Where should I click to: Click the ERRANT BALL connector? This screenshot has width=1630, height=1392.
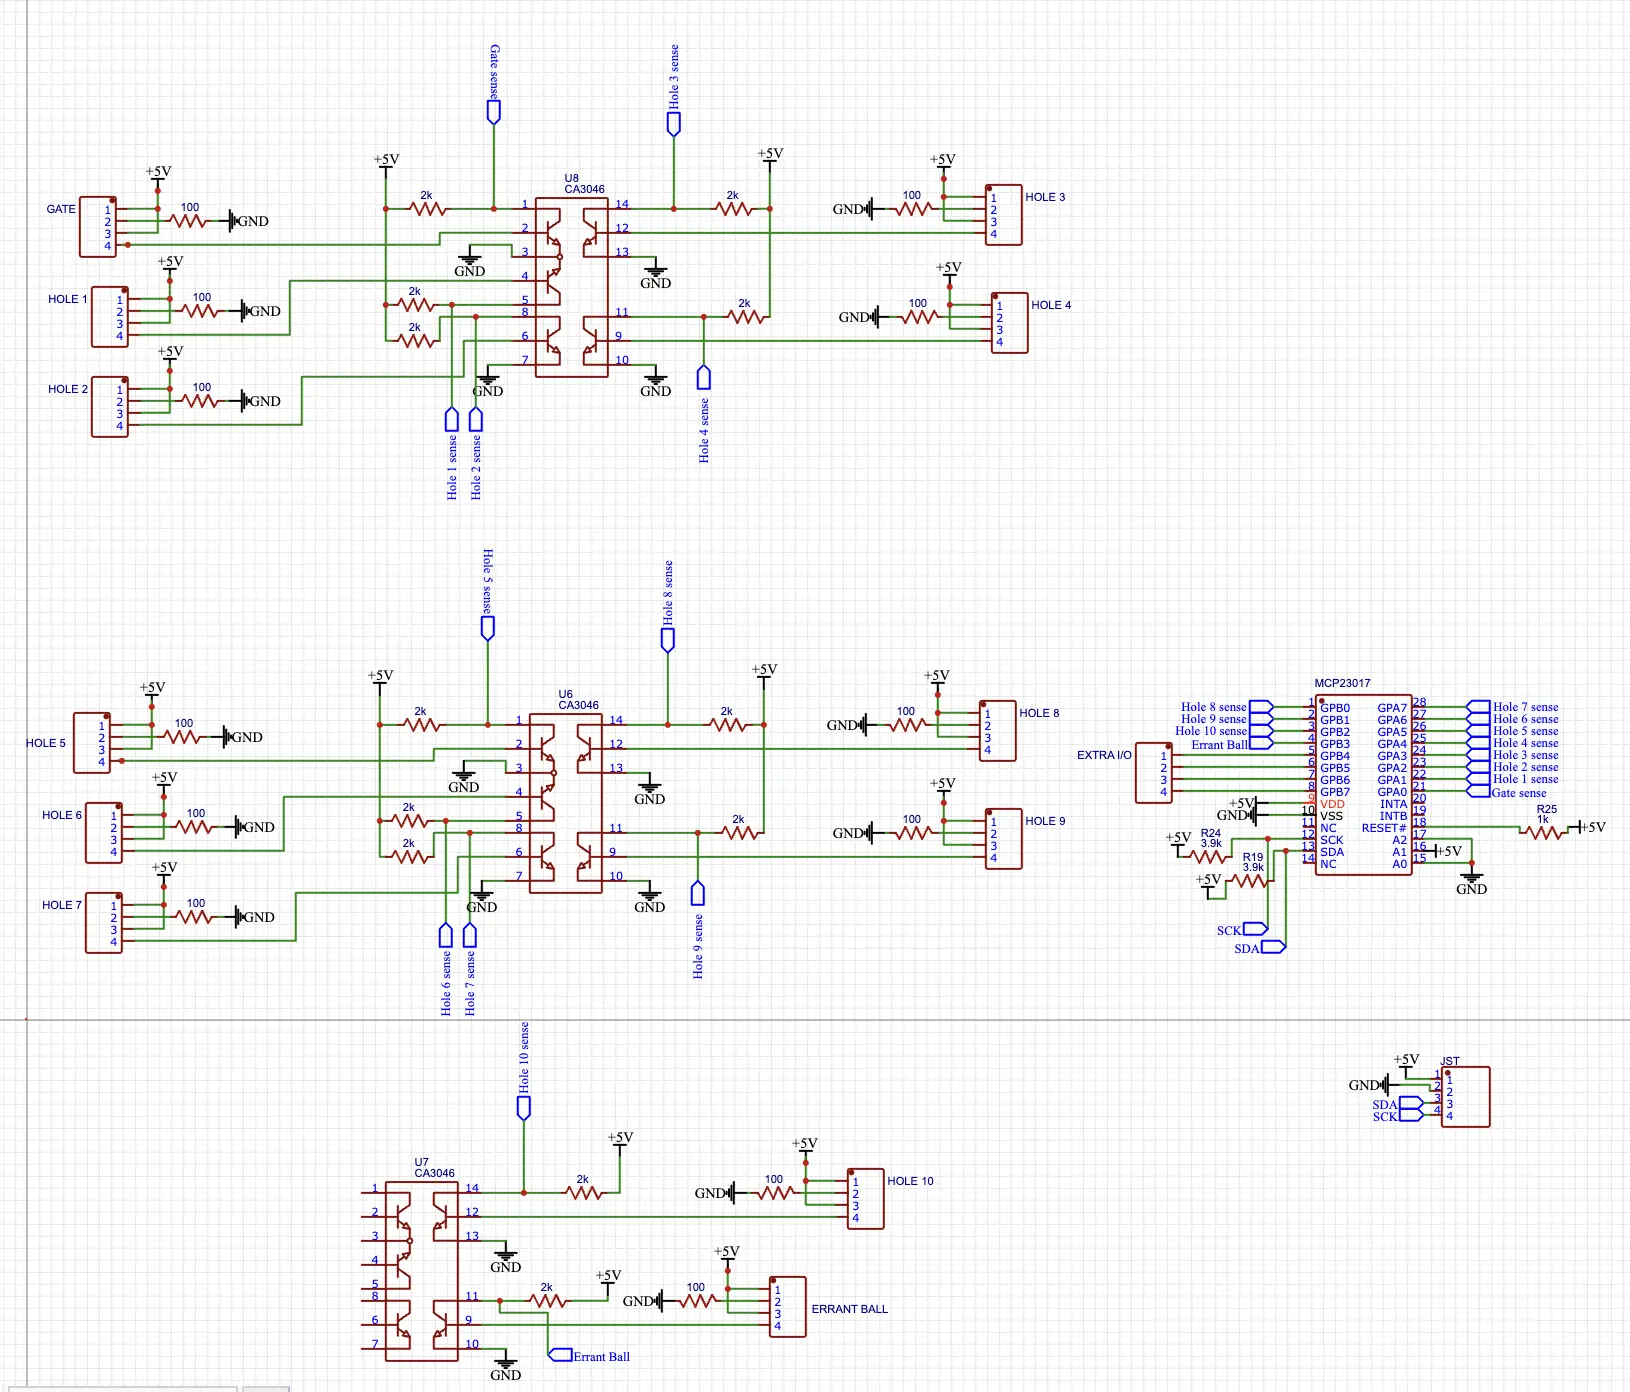[x=787, y=1307]
